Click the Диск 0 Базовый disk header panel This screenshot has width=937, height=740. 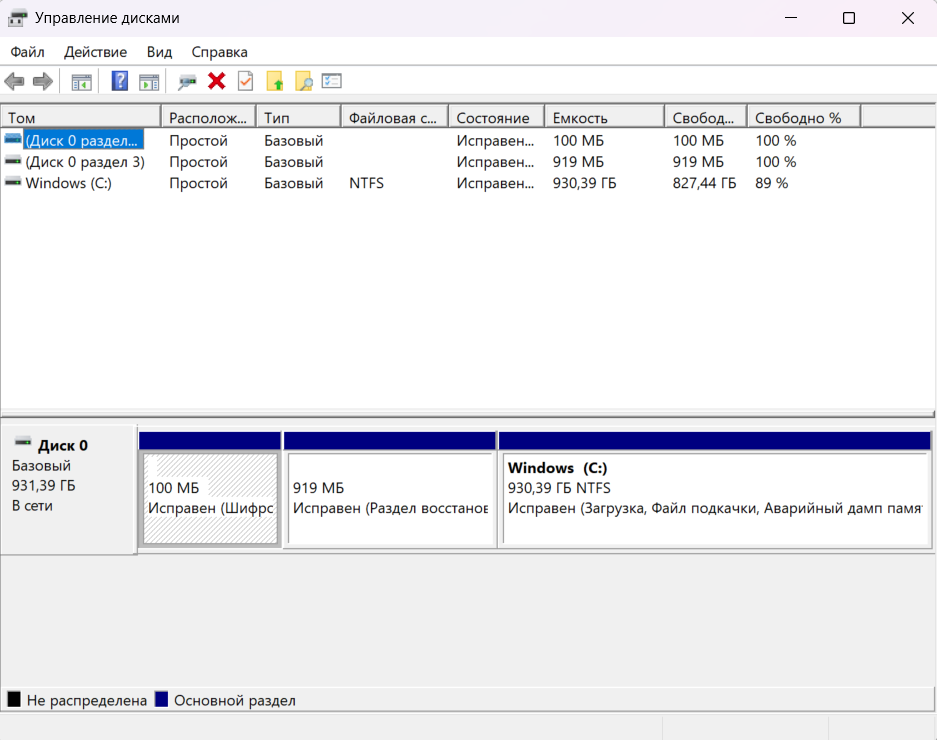coord(69,489)
